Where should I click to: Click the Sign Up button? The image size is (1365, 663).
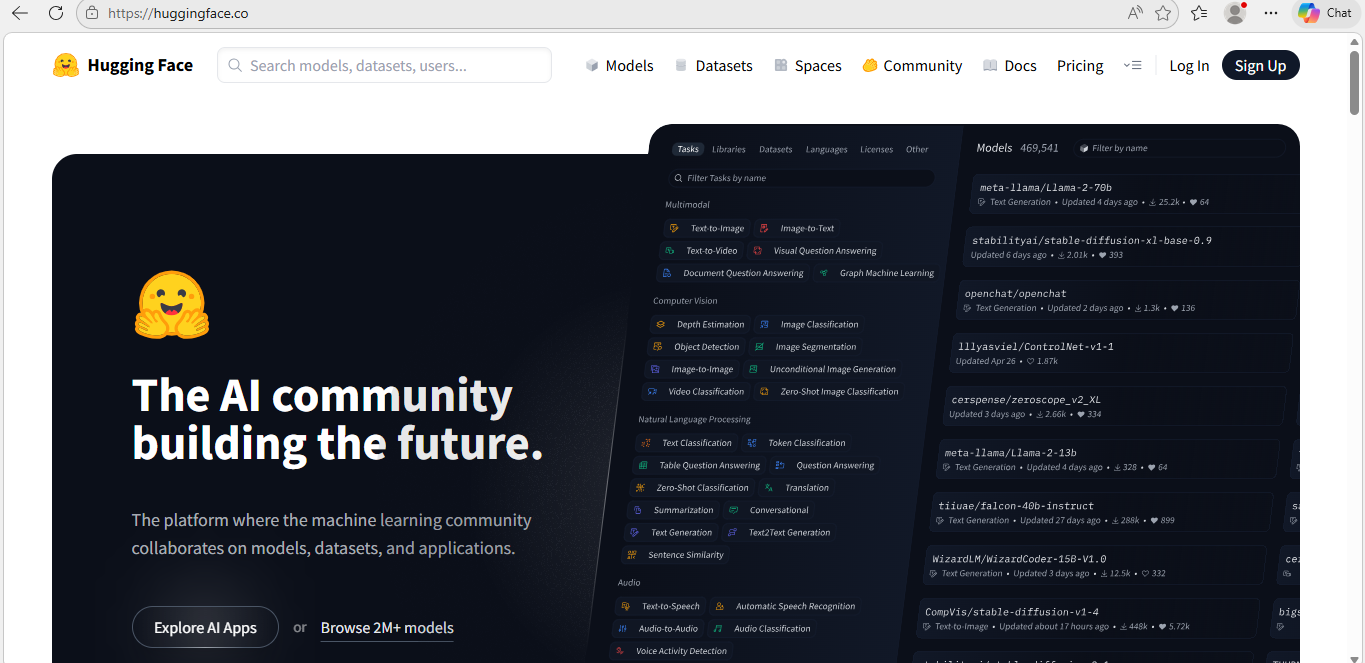(x=1260, y=66)
